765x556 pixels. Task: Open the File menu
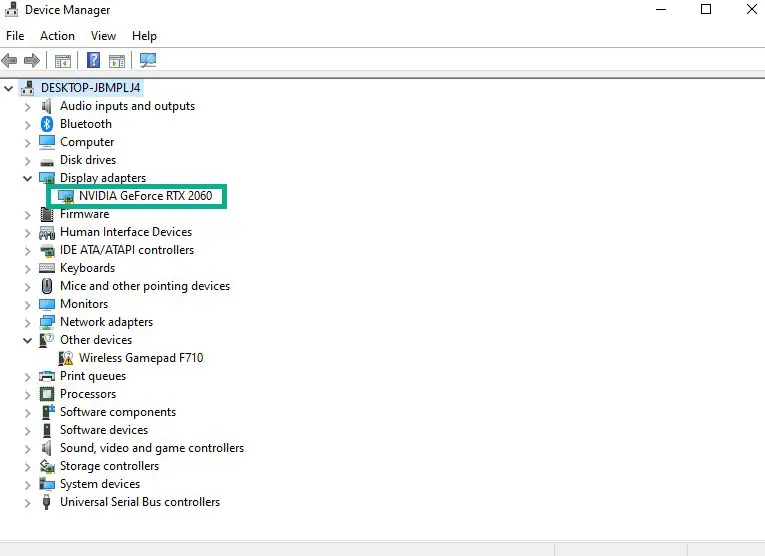15,36
